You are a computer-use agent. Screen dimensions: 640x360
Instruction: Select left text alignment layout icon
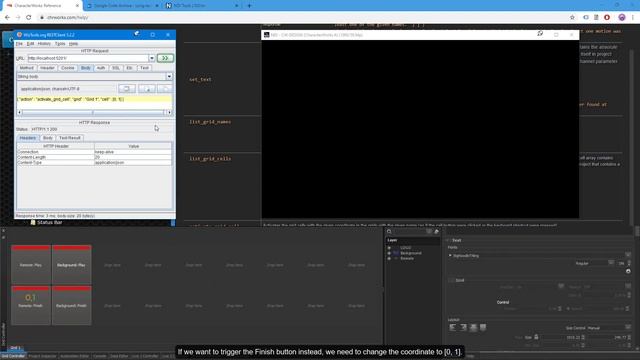[x=453, y=327]
